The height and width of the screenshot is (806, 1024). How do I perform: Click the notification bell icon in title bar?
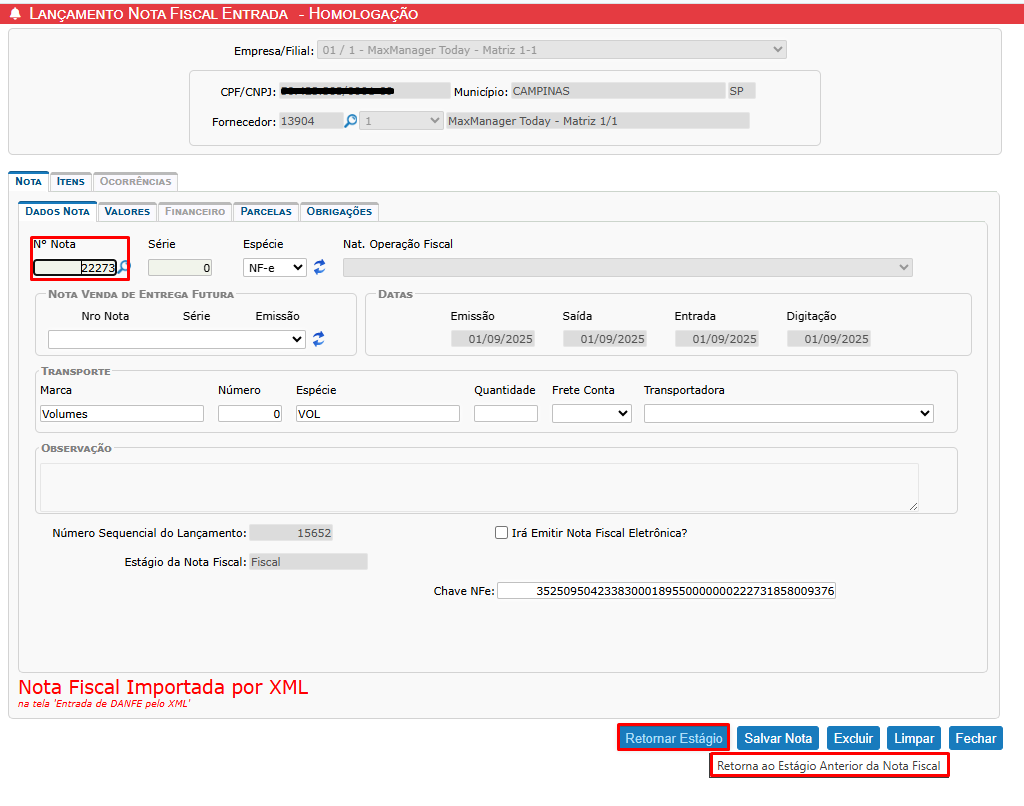click(x=15, y=14)
